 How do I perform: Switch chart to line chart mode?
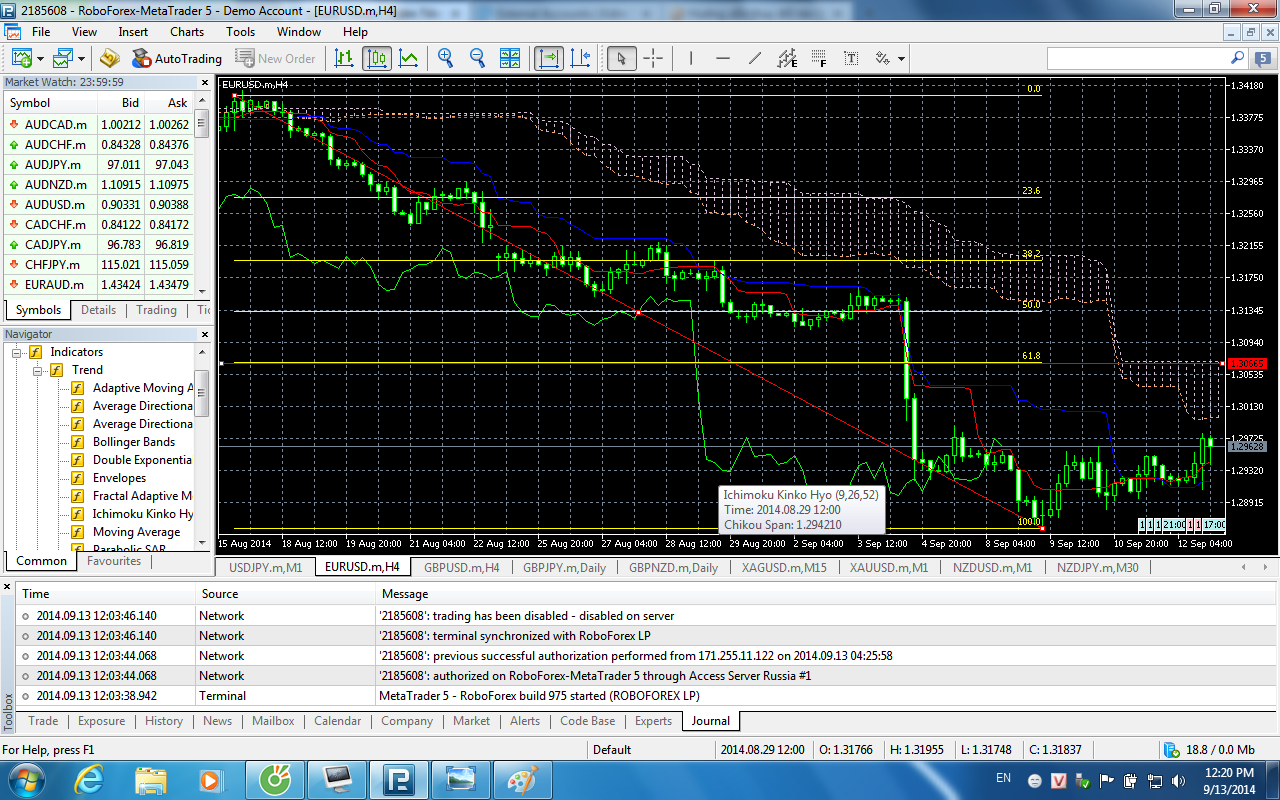pyautogui.click(x=409, y=58)
